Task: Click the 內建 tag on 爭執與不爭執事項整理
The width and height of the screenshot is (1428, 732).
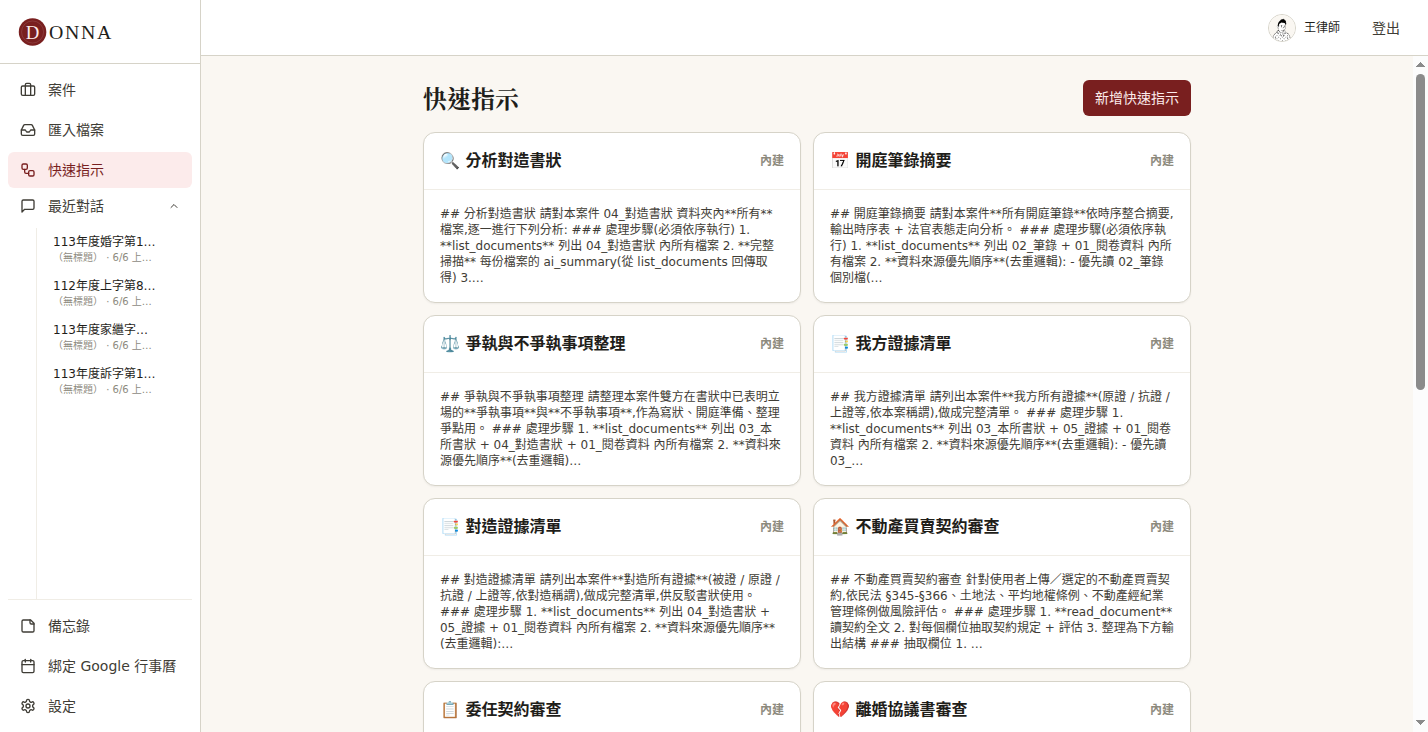Action: coord(772,344)
